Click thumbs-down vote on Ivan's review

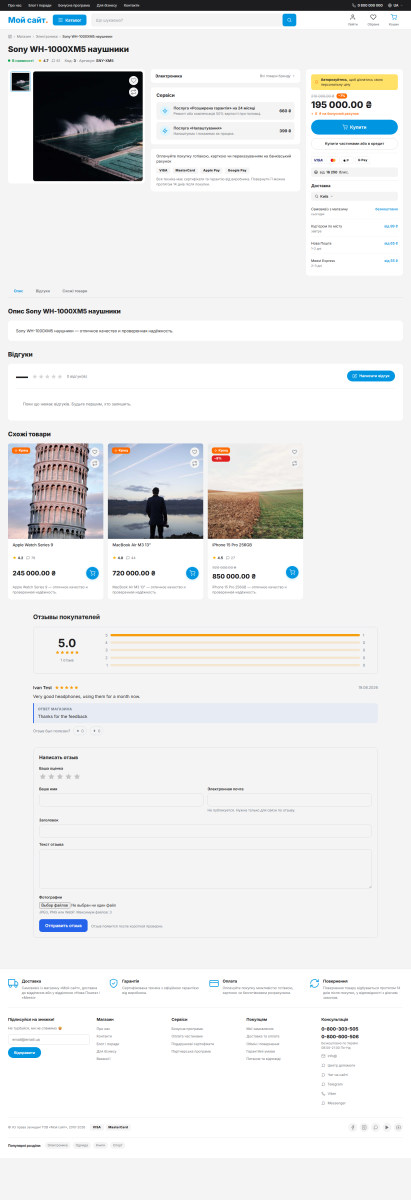96,731
